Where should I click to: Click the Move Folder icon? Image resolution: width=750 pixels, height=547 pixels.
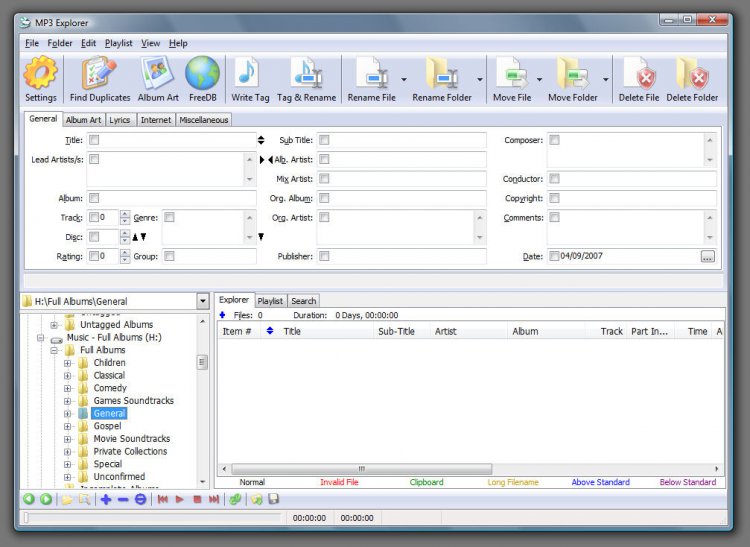coord(573,73)
